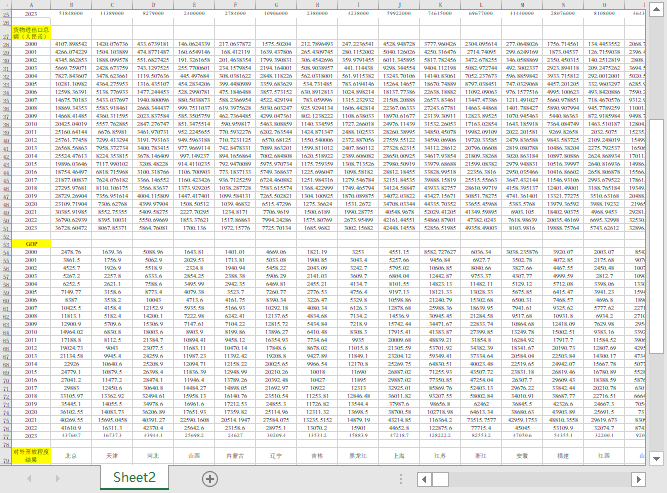This screenshot has height=493, width=667.
Task: Click the previous sheet navigation arrow
Action: (x=29, y=479)
